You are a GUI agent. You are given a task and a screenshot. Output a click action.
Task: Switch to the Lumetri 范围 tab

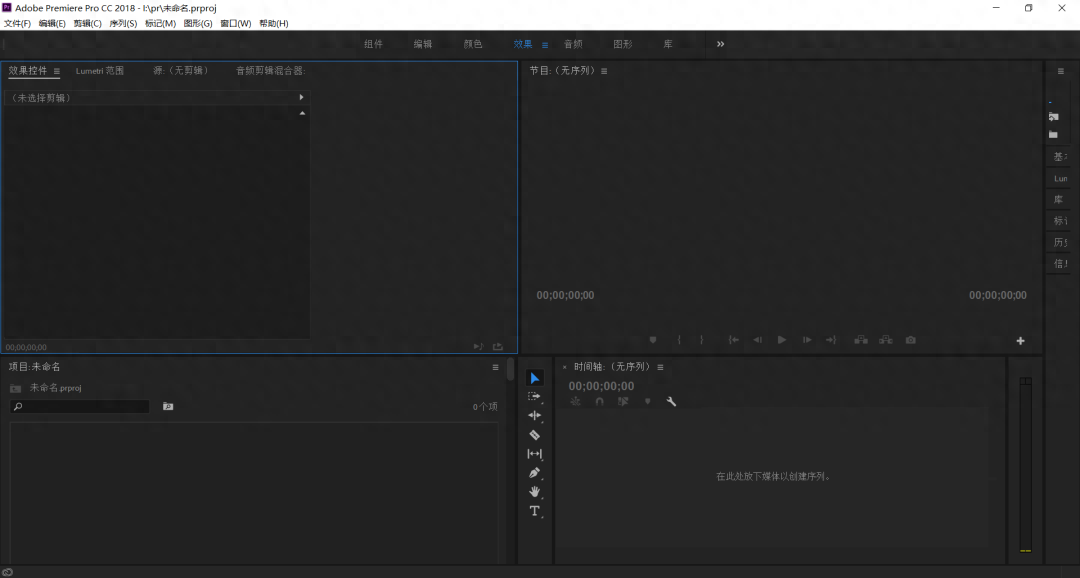coord(100,71)
